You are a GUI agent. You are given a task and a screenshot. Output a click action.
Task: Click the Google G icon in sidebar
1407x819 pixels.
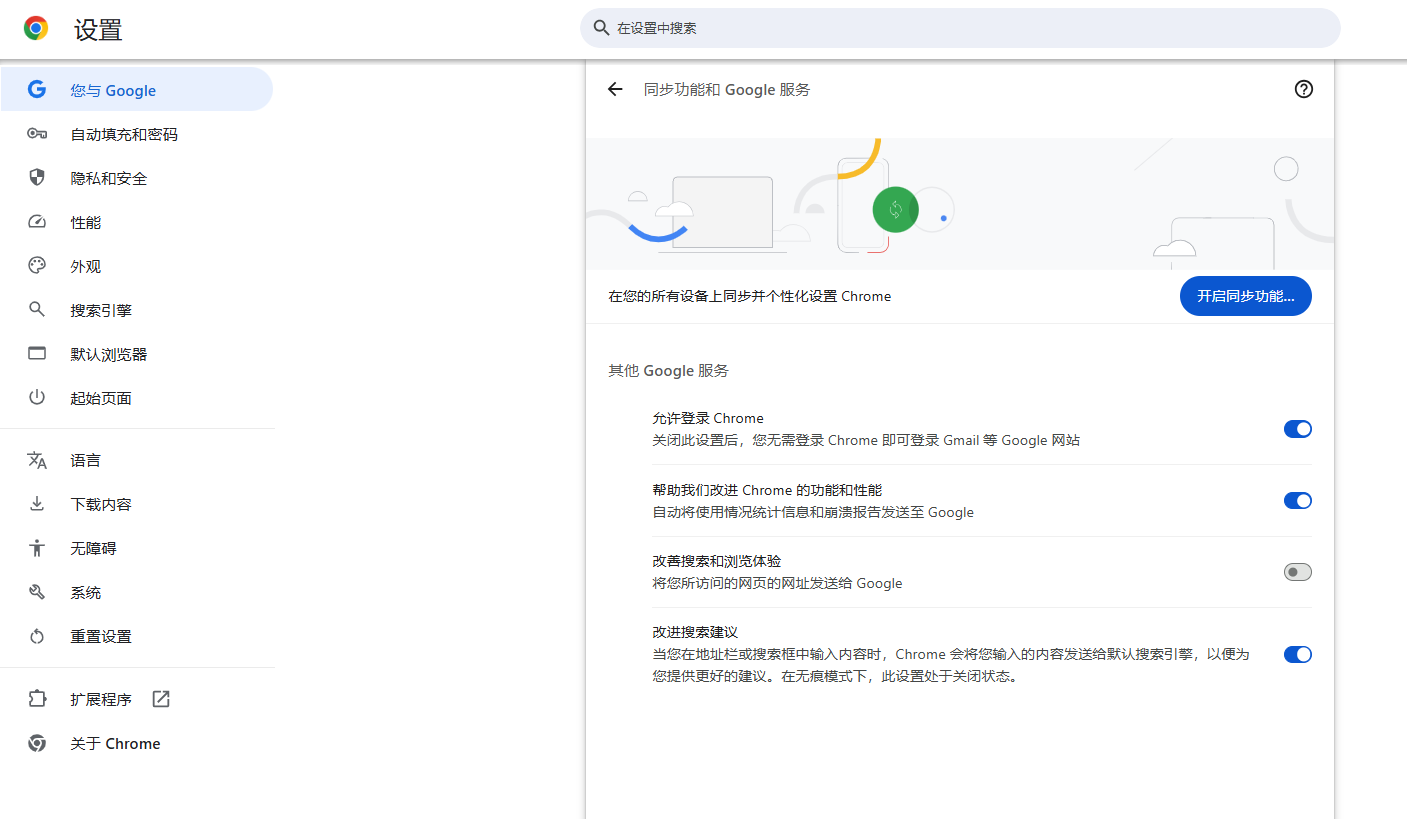point(37,90)
